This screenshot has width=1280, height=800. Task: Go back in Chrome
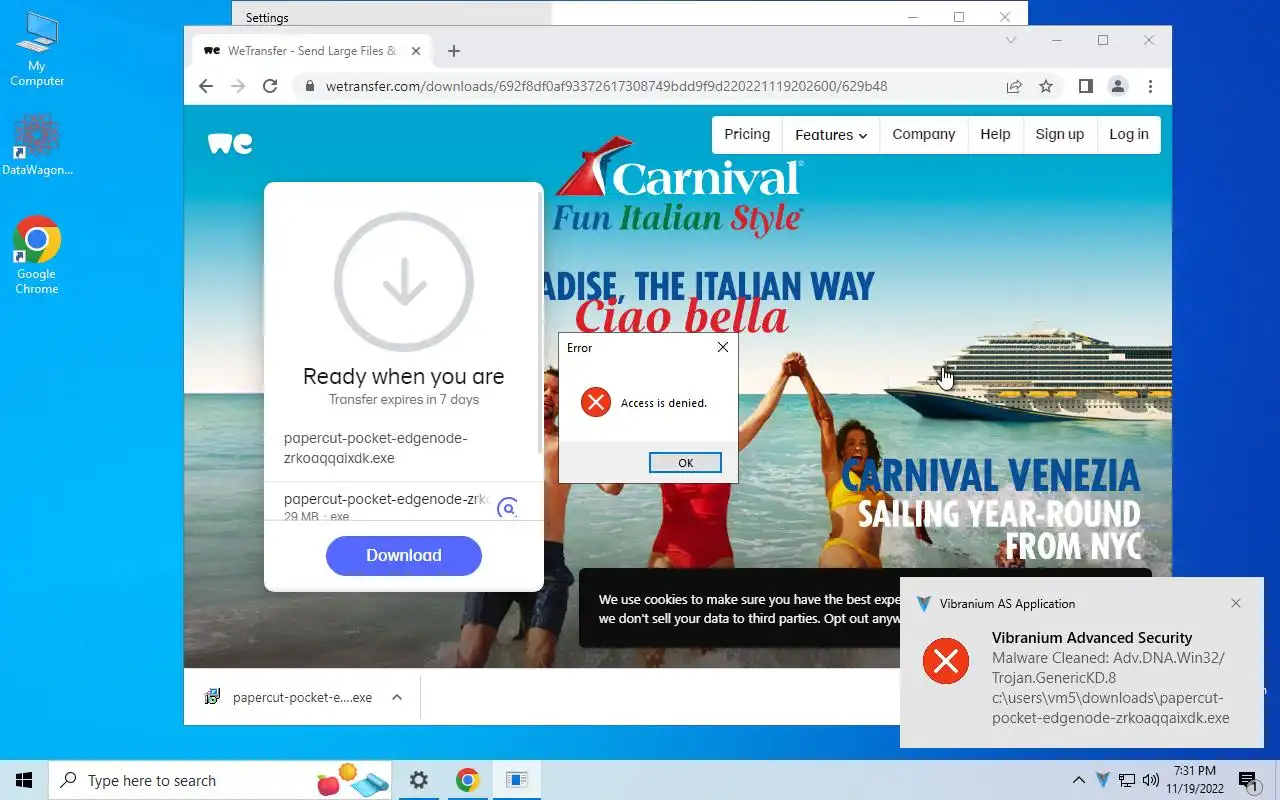point(206,86)
